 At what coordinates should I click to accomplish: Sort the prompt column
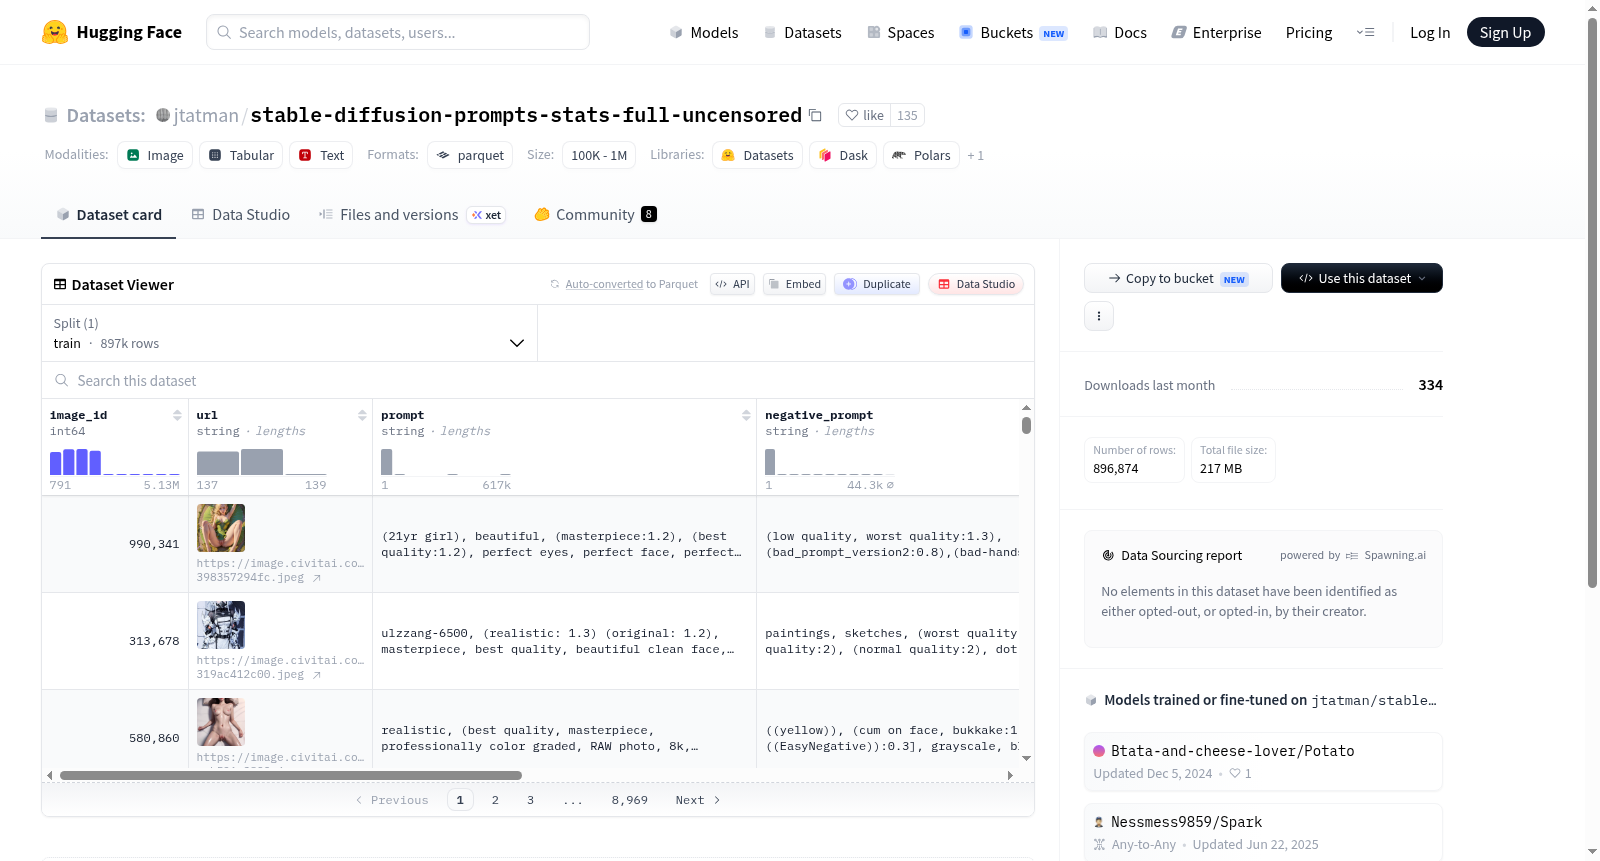[x=746, y=415]
